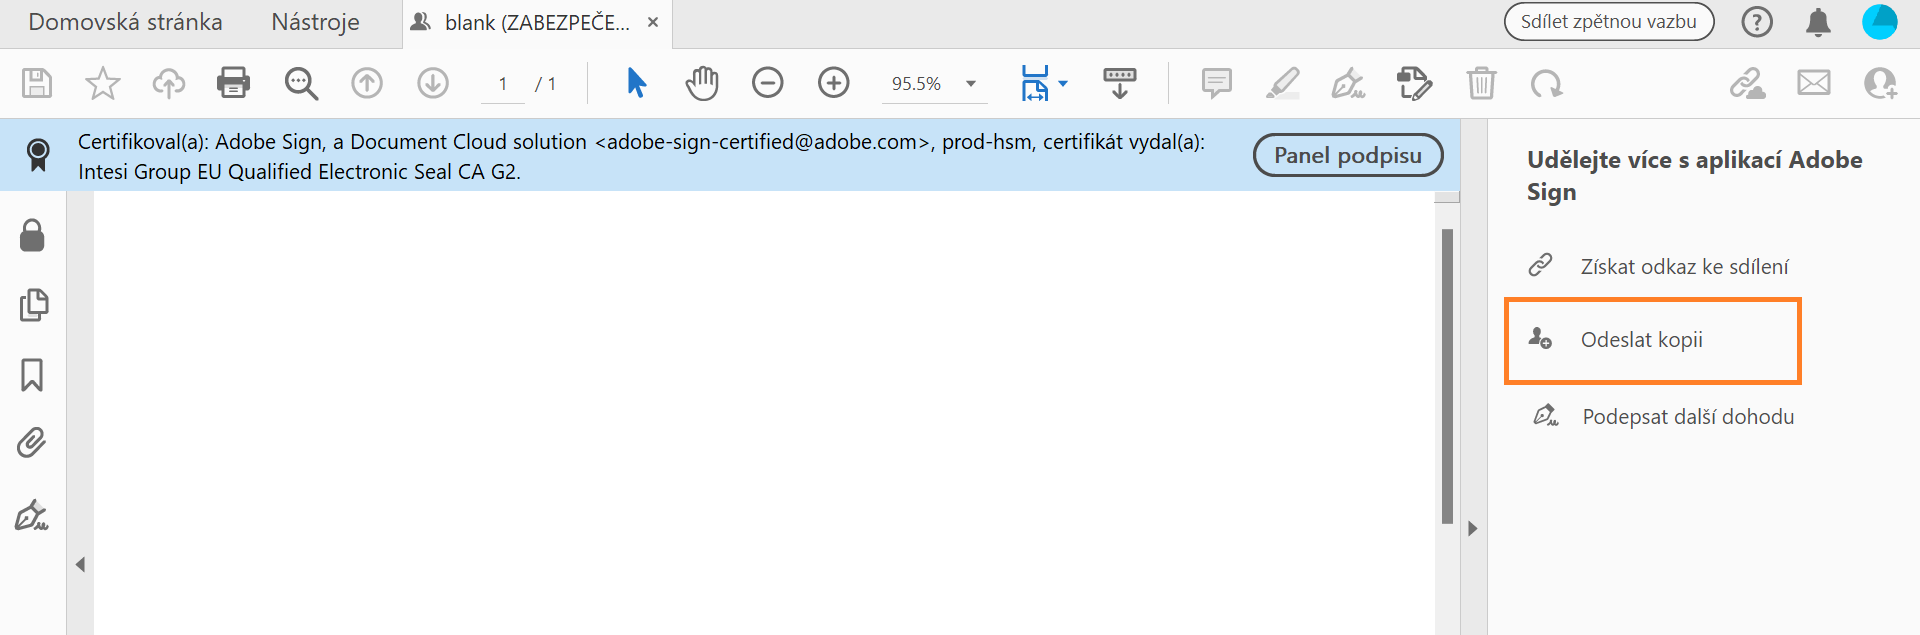This screenshot has width=1920, height=635.
Task: Open the search and find tool
Action: tap(300, 84)
